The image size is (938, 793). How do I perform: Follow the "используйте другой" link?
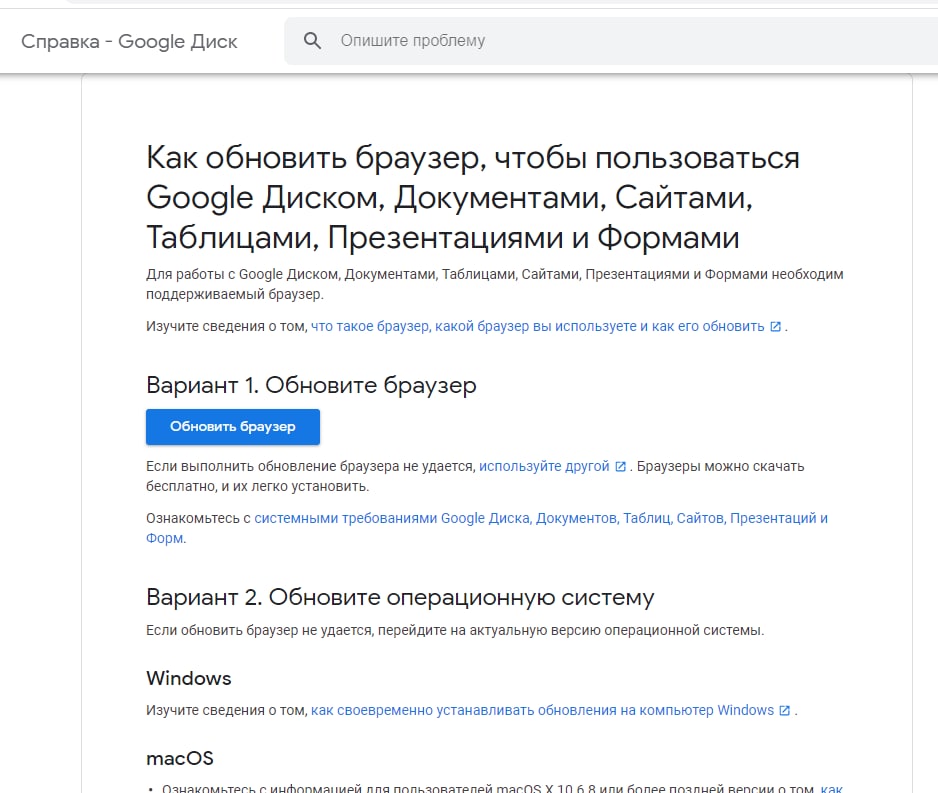(x=544, y=466)
